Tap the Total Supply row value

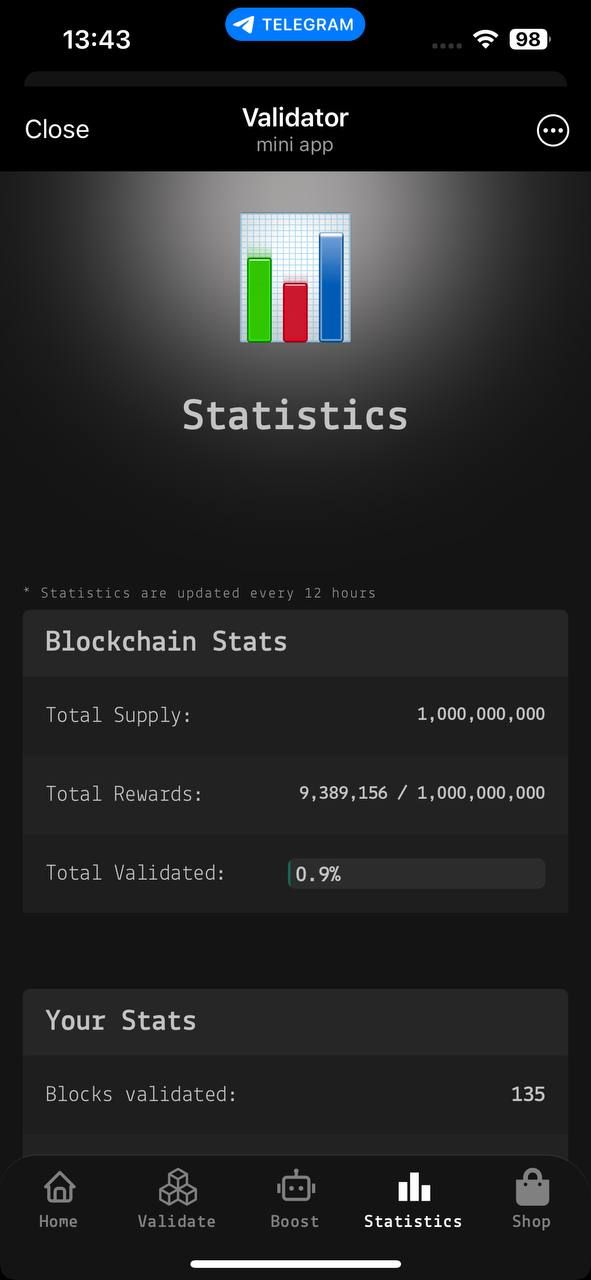(x=481, y=714)
